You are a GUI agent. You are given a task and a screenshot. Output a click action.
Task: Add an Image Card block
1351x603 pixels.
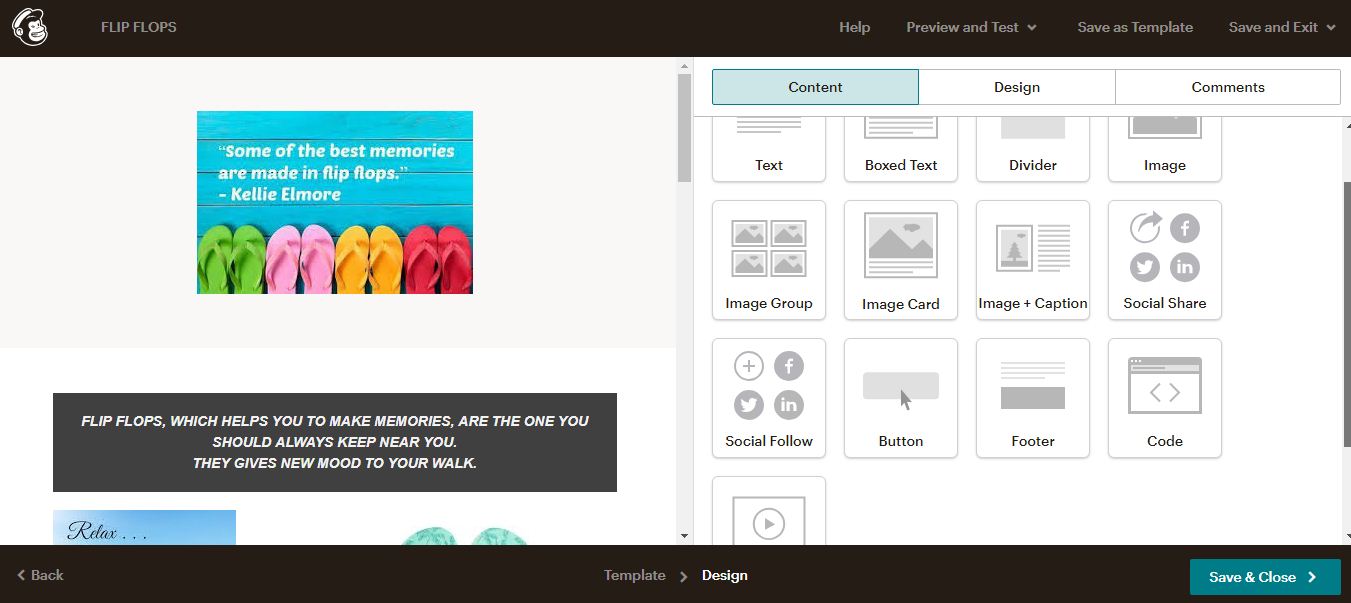(x=901, y=260)
